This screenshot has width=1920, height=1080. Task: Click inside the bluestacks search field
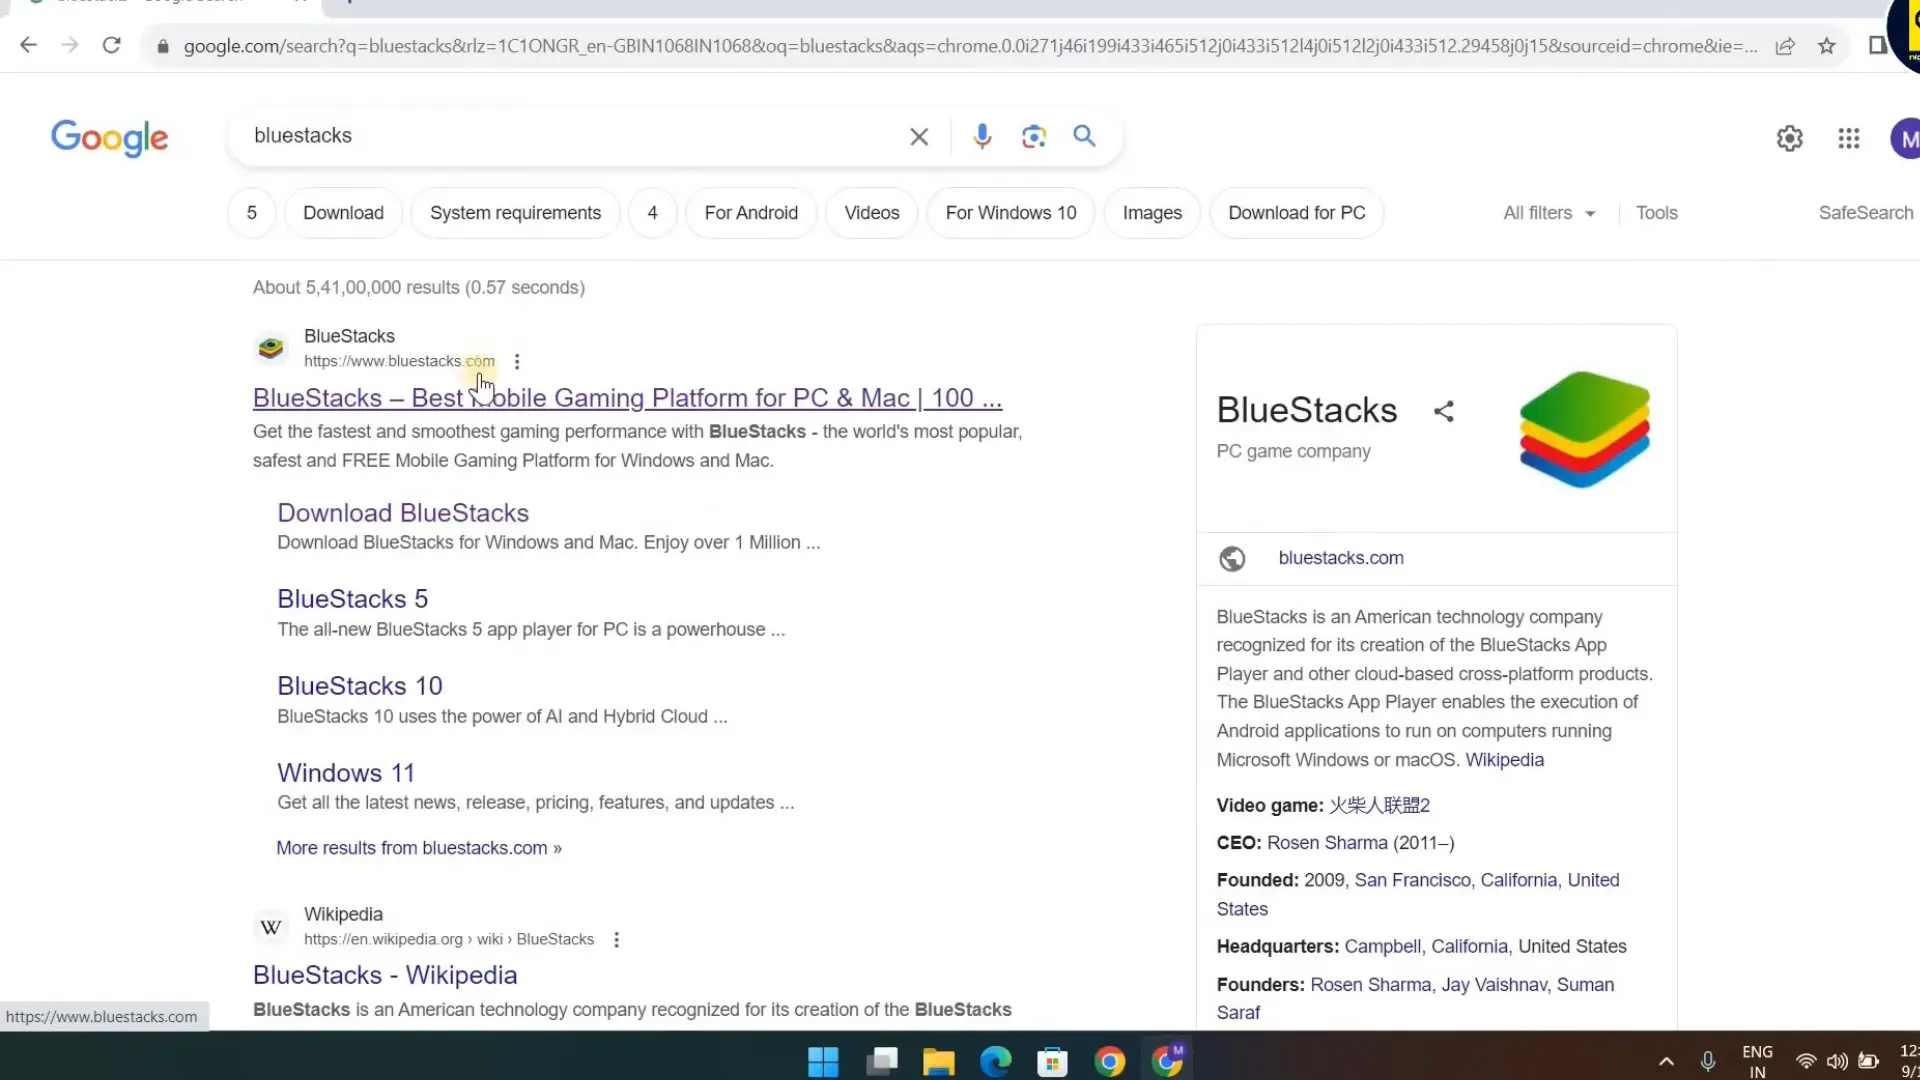570,136
